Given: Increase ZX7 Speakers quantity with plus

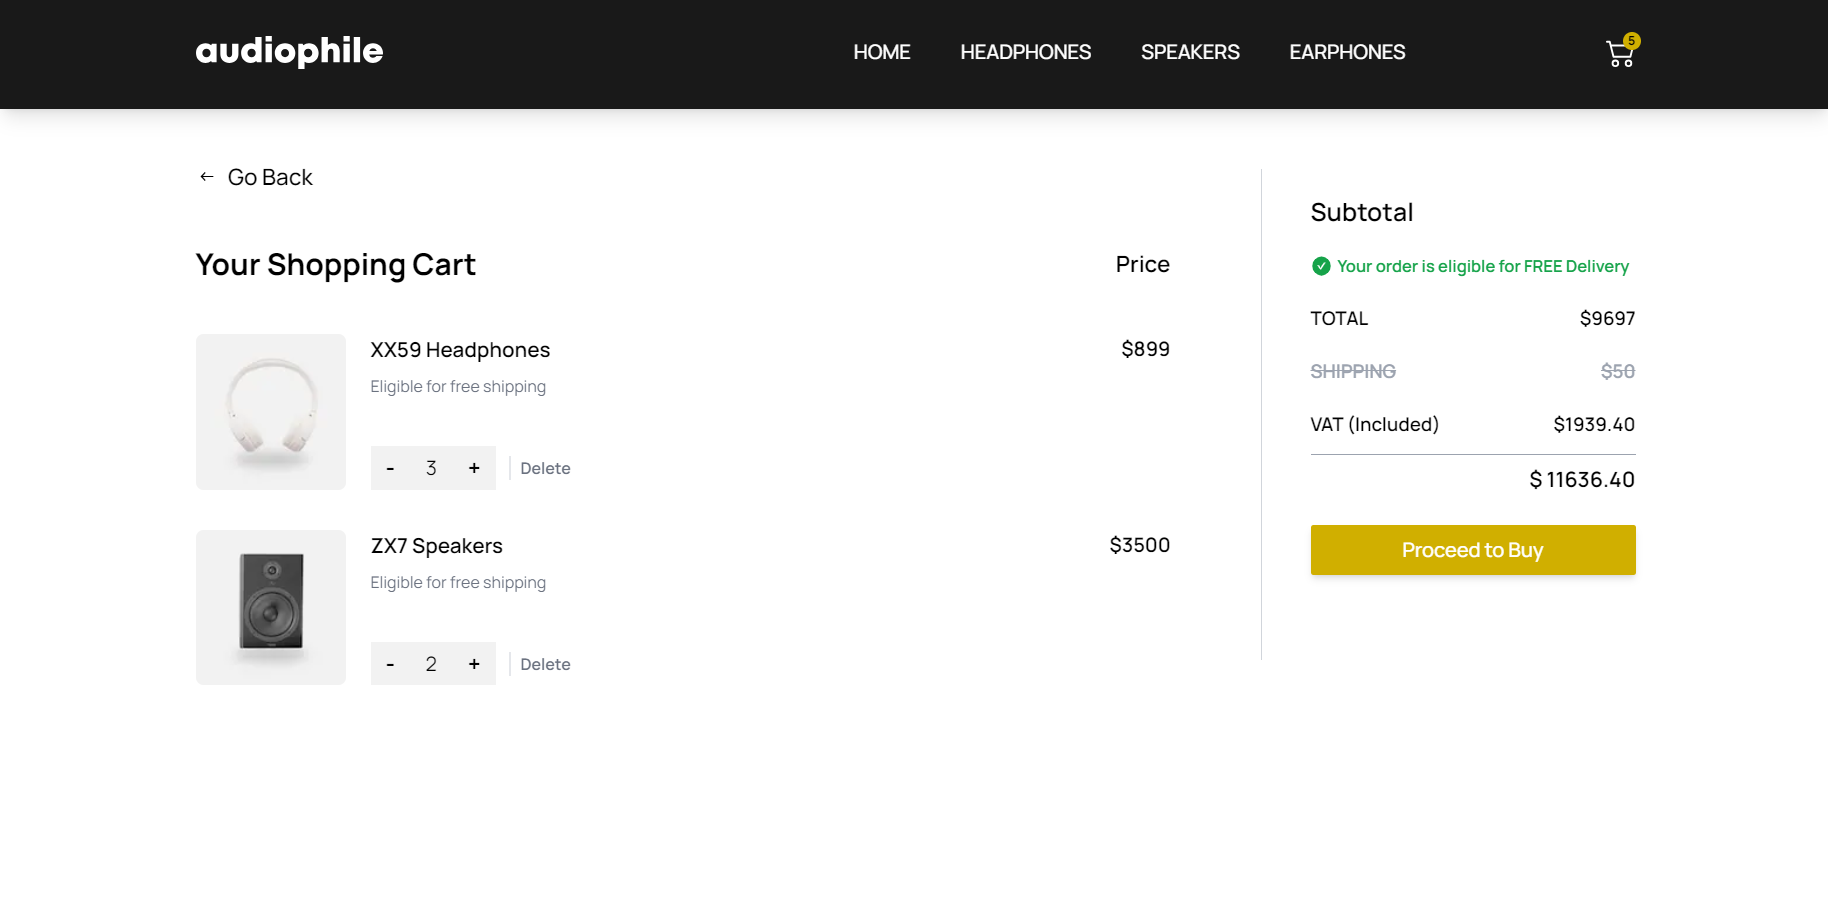Looking at the screenshot, I should (474, 663).
